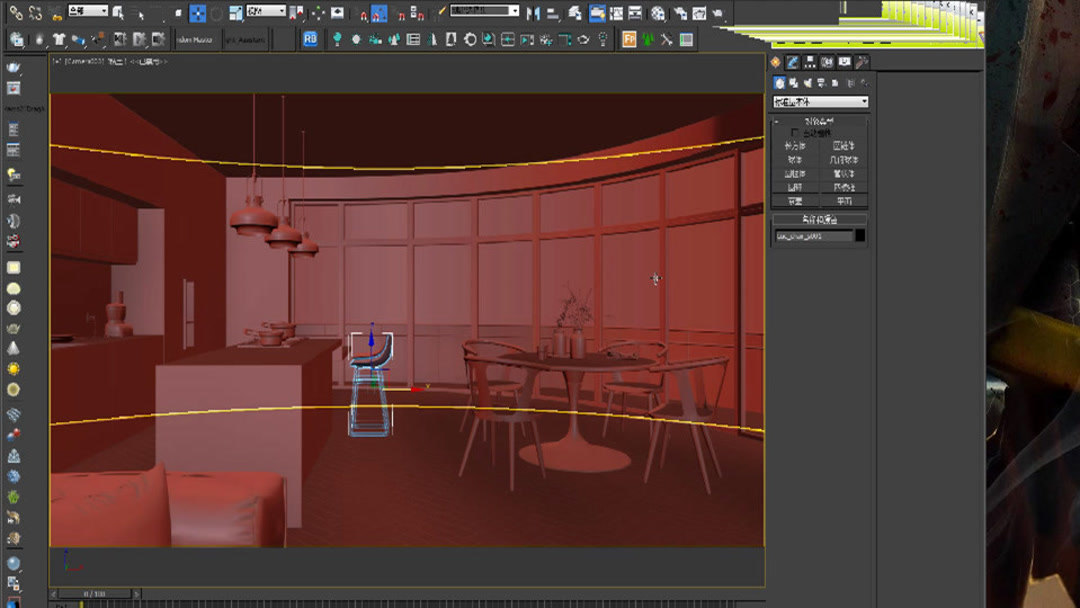The image size is (1080, 608).
Task: Enable the AutoGrid checkbox
Action: tap(793, 131)
